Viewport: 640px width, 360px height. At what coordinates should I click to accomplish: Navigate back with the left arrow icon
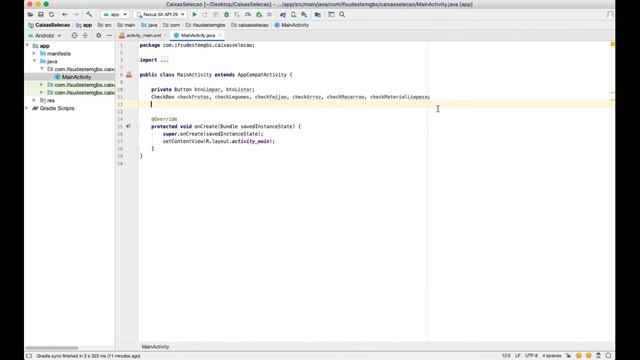click(x=65, y=14)
